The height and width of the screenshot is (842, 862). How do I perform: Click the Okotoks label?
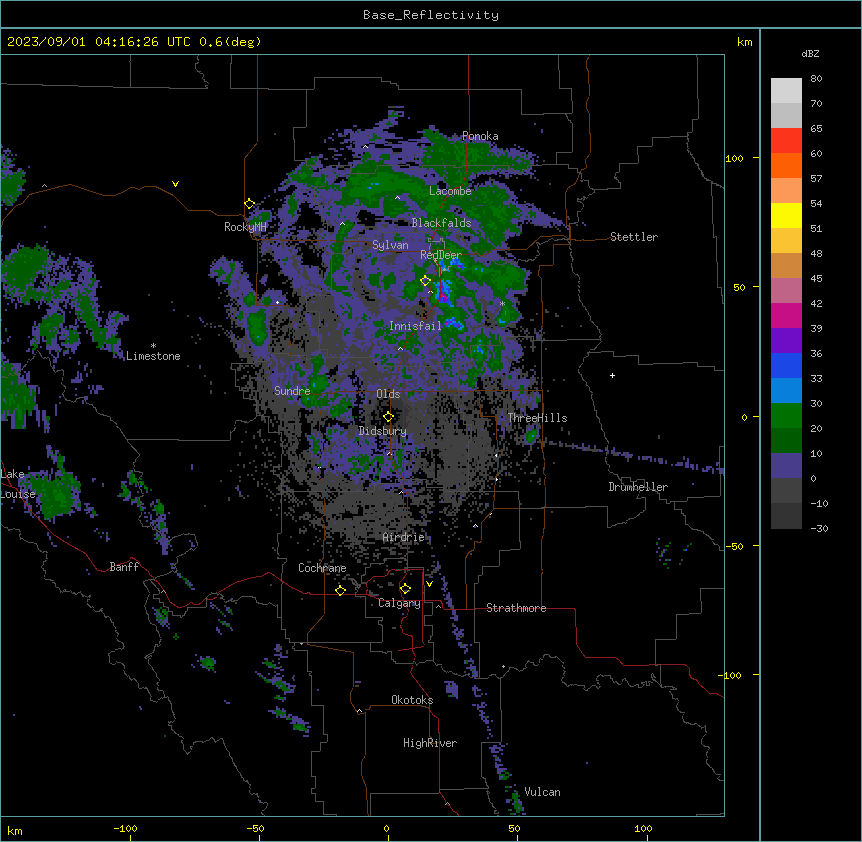point(412,700)
